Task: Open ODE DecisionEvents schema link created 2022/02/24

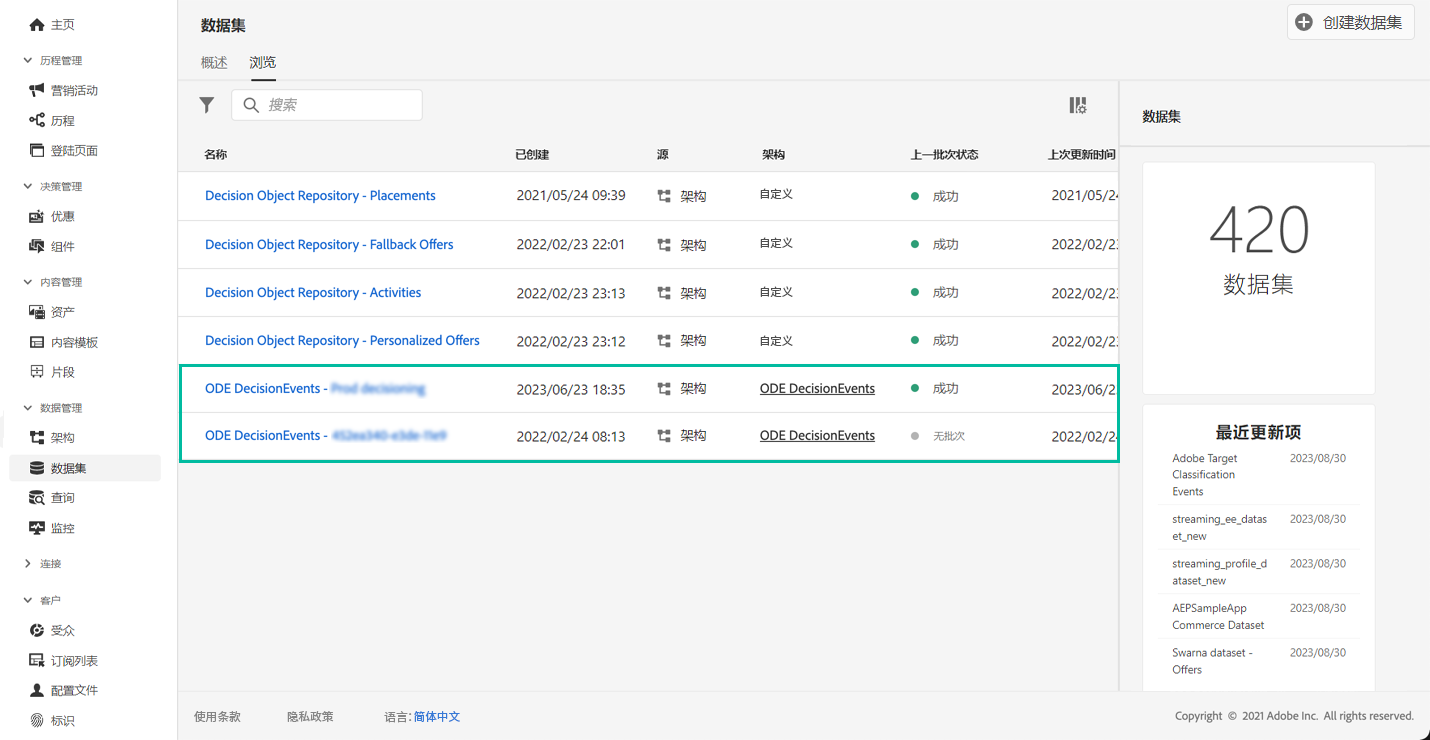Action: point(817,435)
